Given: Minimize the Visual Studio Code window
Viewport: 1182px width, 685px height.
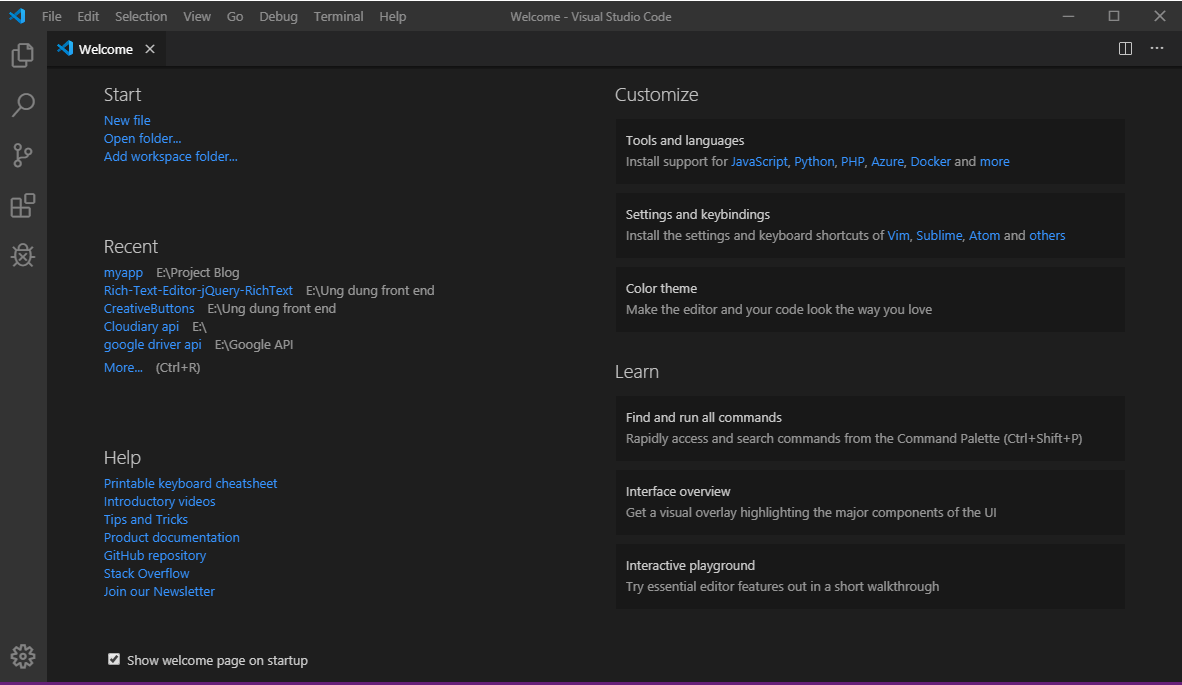Looking at the screenshot, I should (x=1068, y=16).
